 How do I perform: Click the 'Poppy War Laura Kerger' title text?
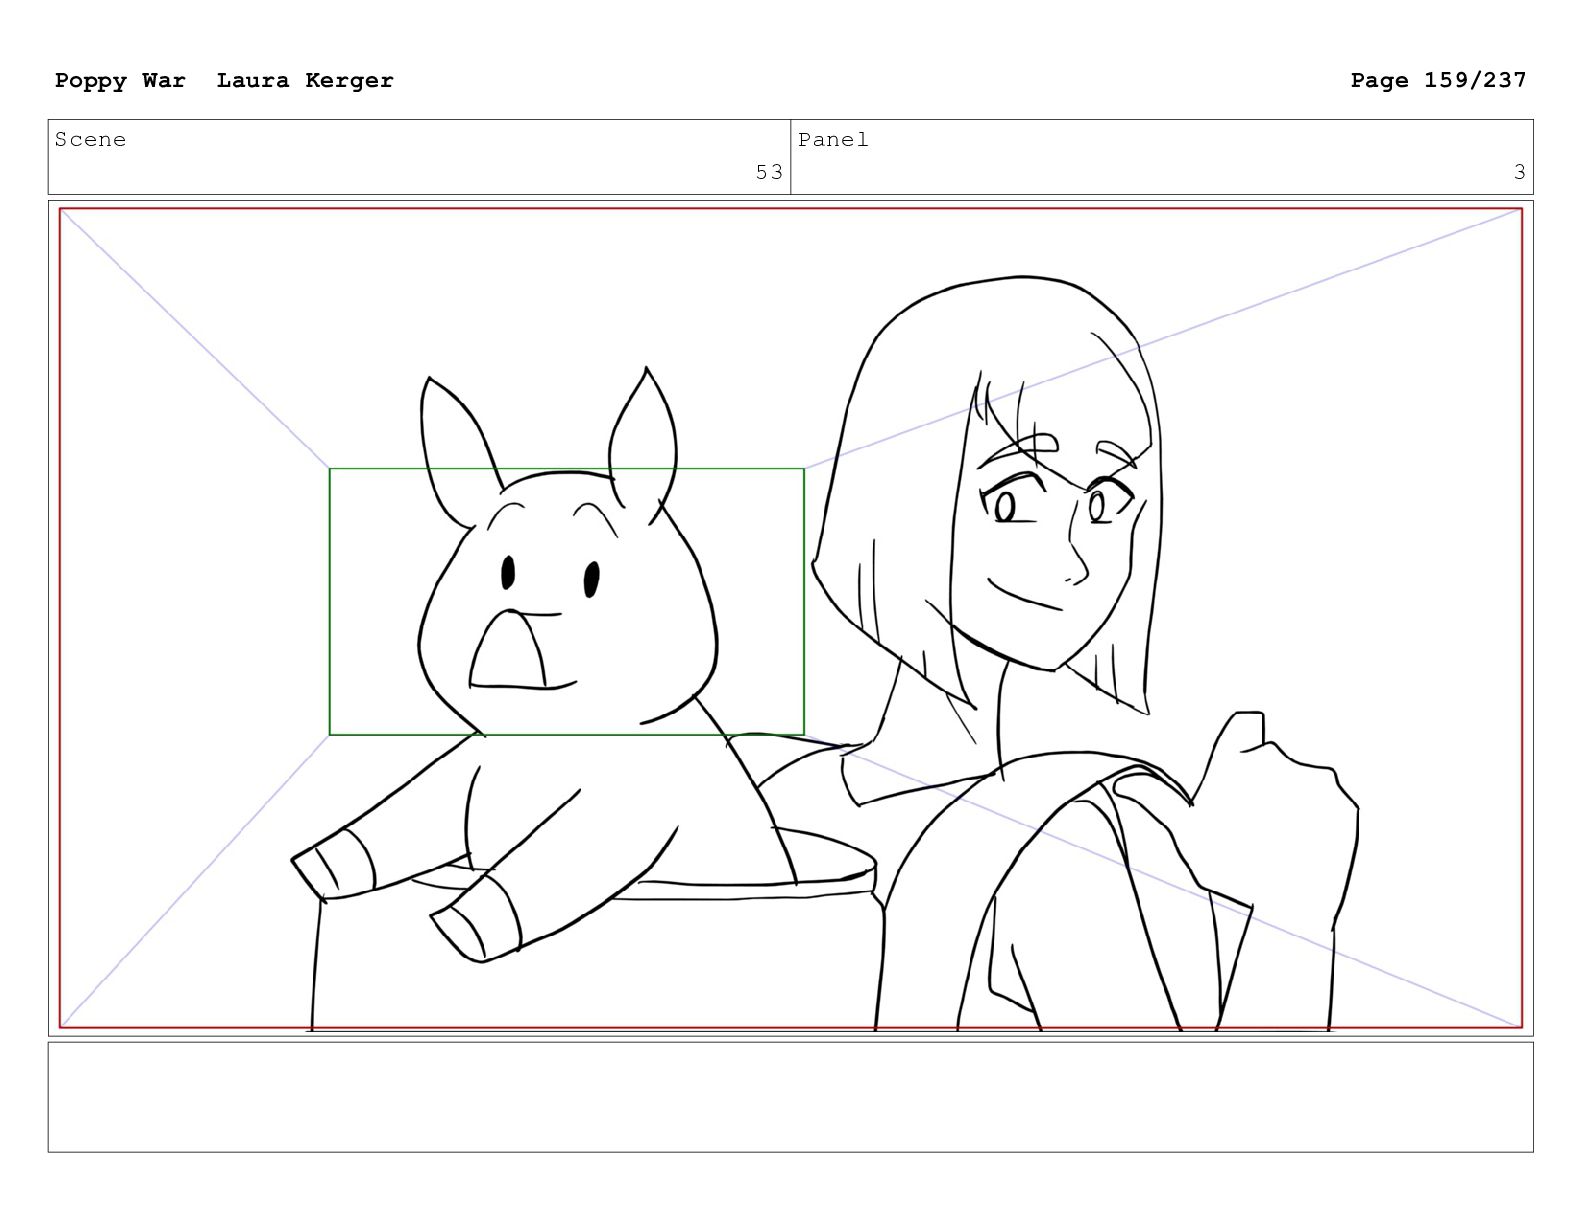coord(224,80)
